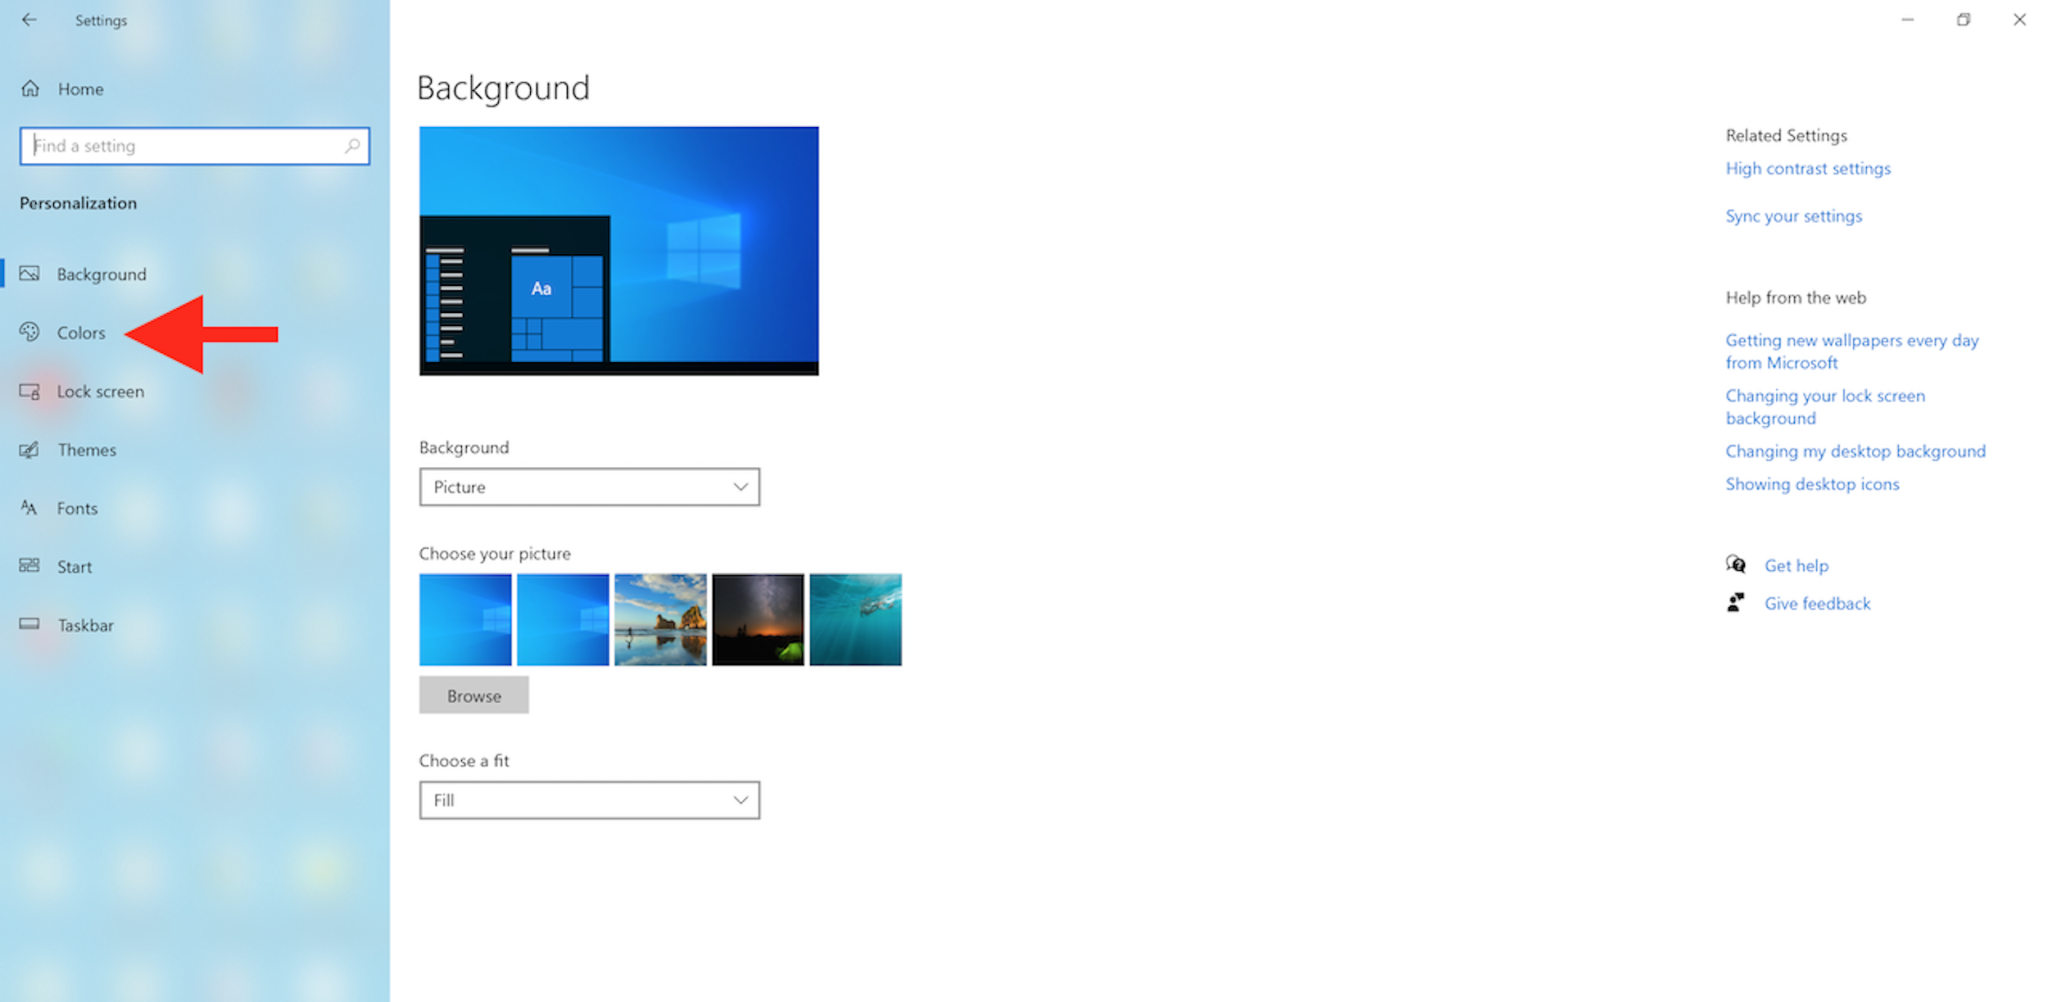Open Lock screen settings from the sidebar
Viewport: 2048px width, 1002px height.
pos(30,391)
